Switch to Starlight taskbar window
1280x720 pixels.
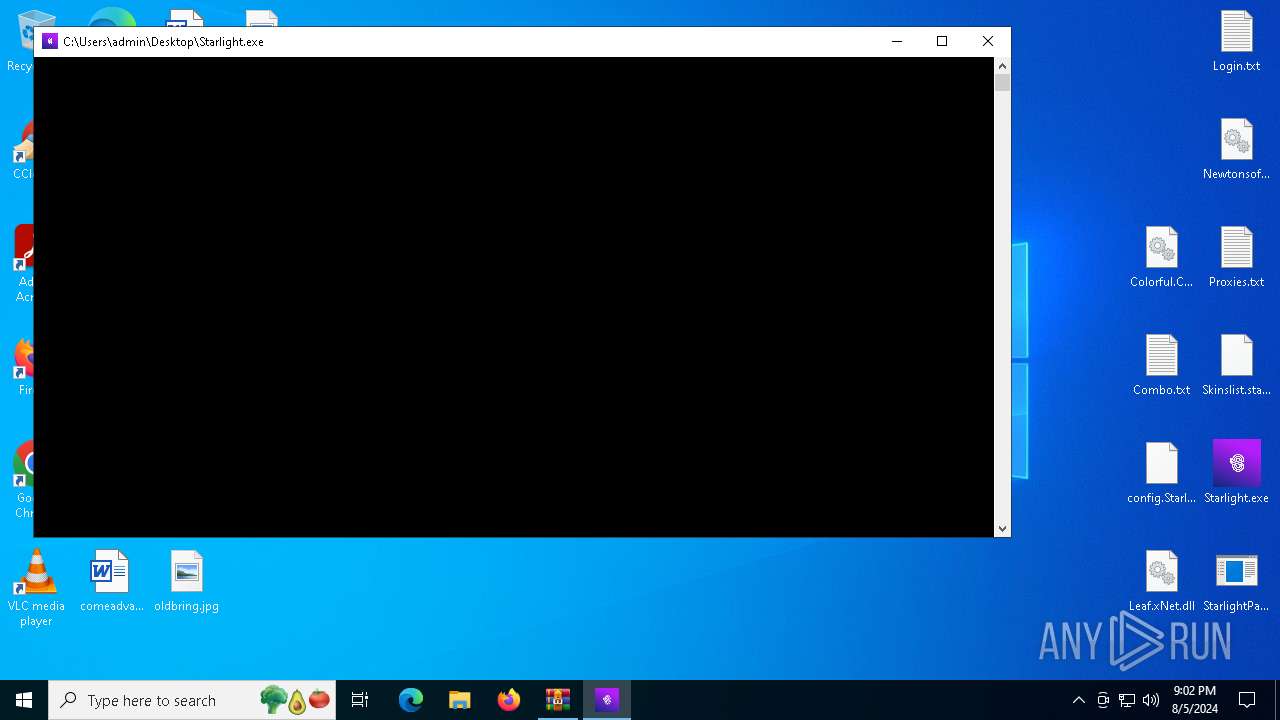point(607,700)
